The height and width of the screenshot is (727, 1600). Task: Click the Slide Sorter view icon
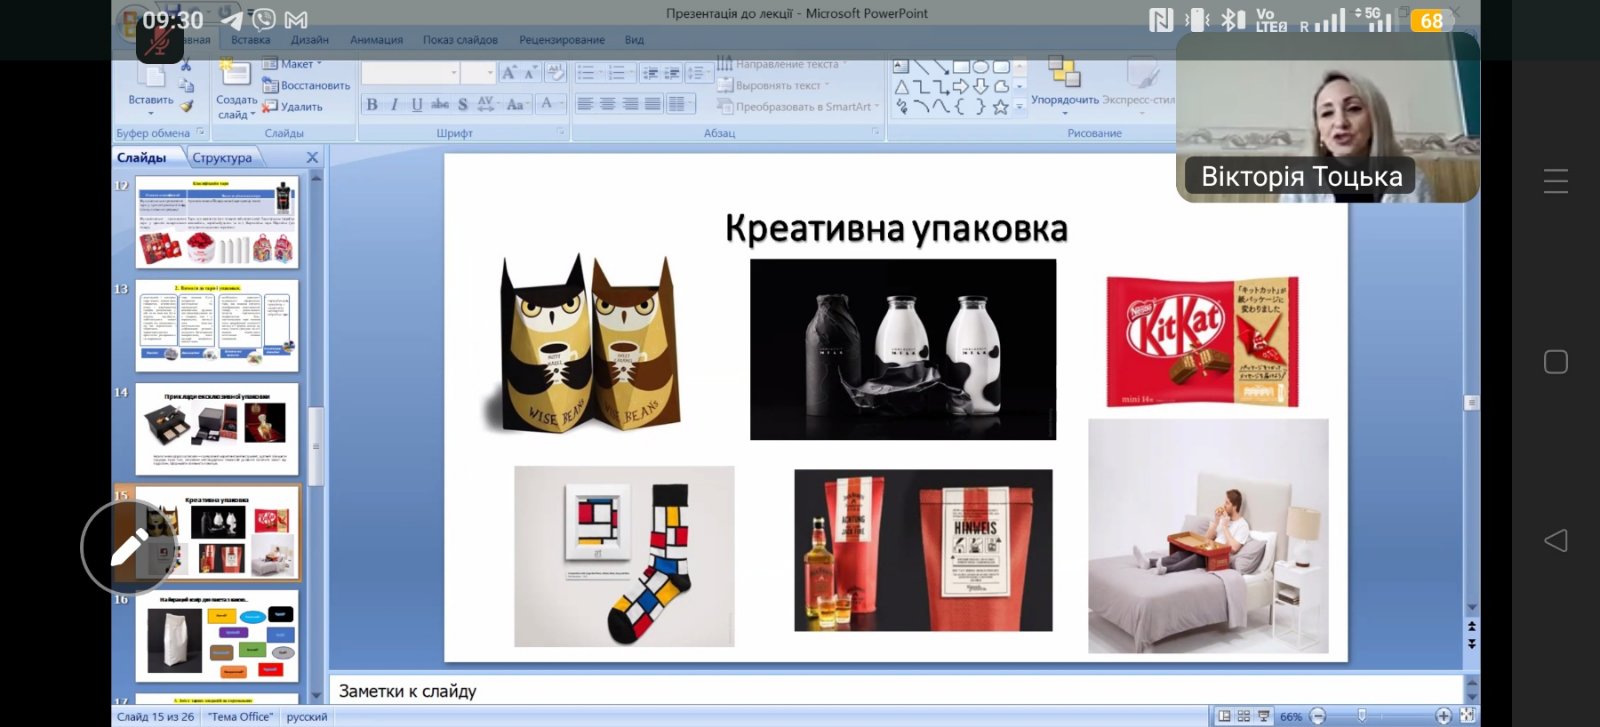click(1244, 716)
